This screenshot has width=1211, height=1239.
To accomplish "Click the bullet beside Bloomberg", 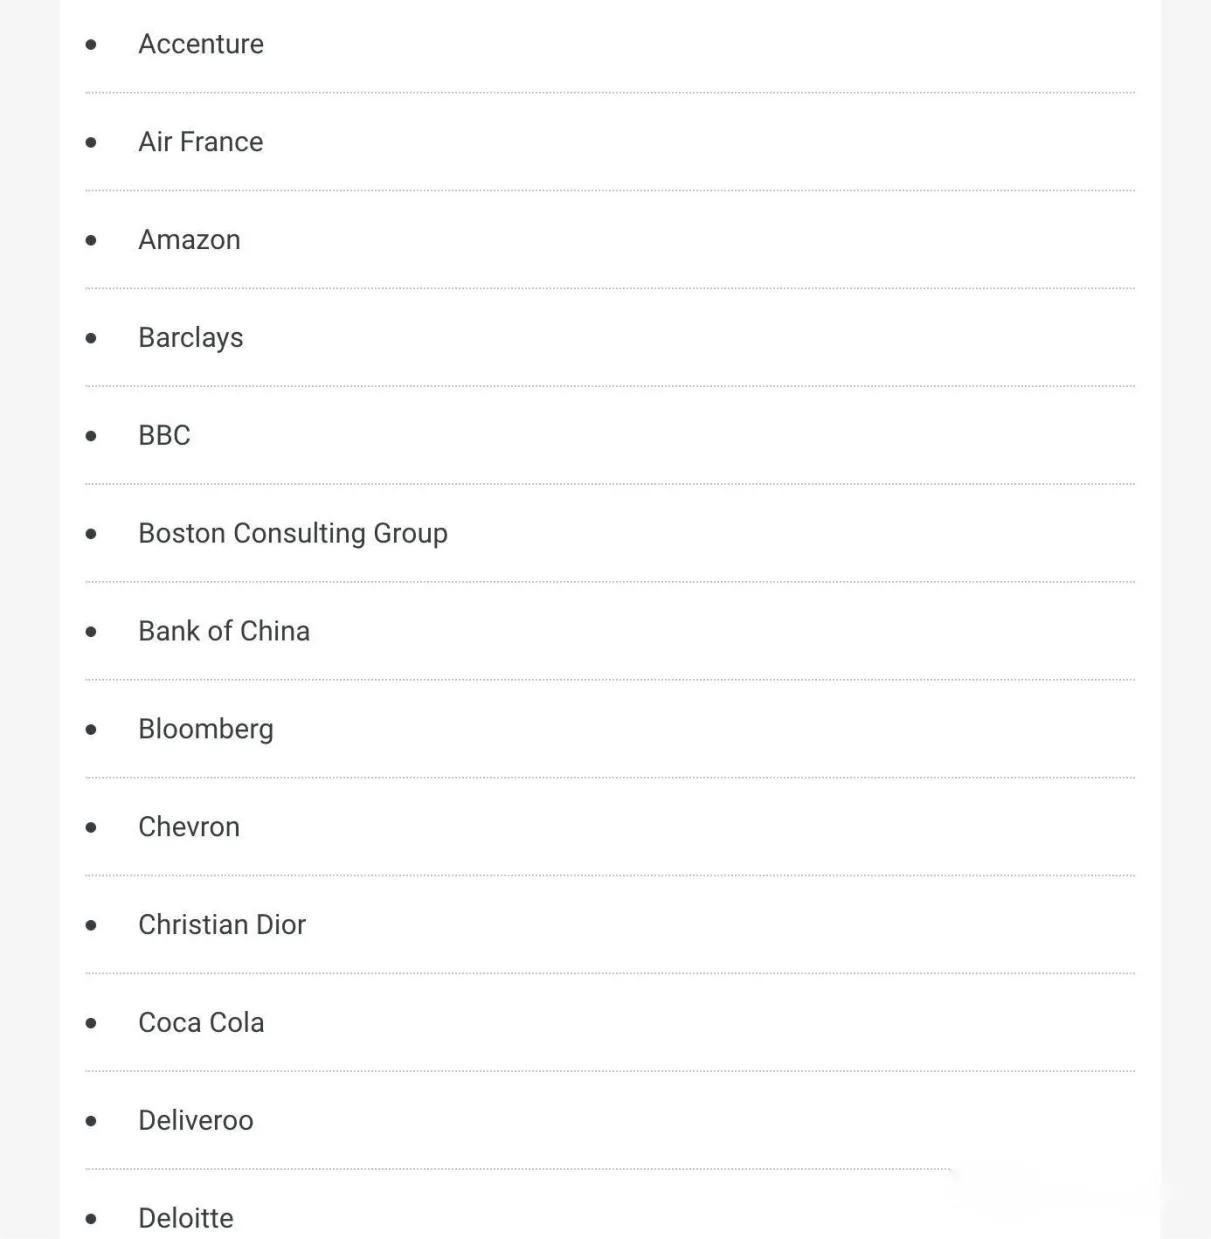I will [x=92, y=730].
